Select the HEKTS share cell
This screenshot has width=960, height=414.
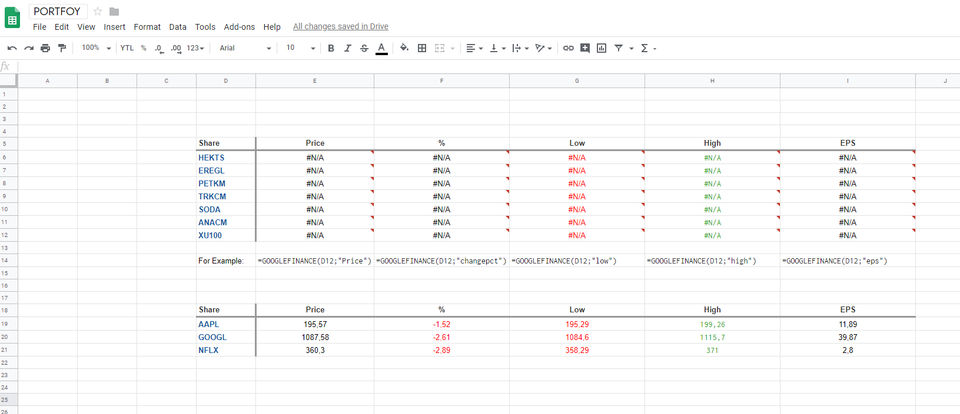point(226,158)
